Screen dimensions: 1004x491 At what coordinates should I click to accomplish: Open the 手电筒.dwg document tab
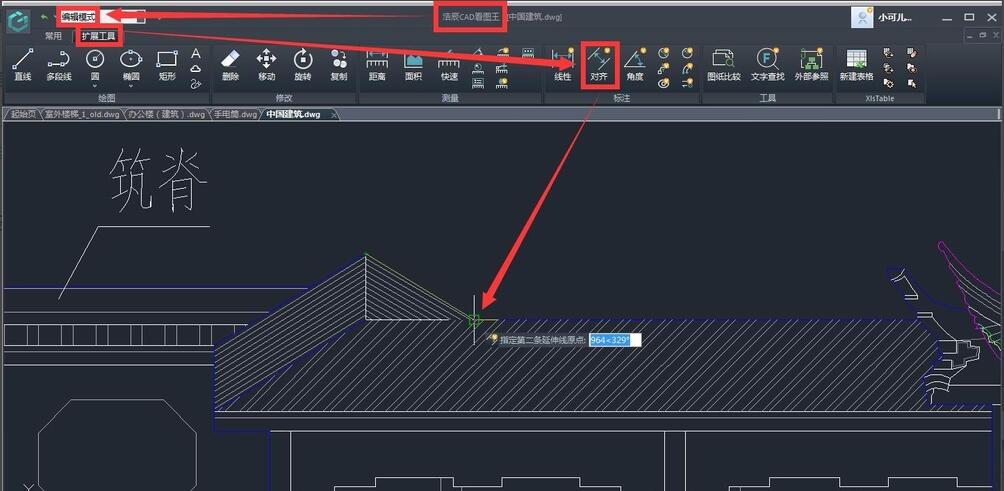235,115
